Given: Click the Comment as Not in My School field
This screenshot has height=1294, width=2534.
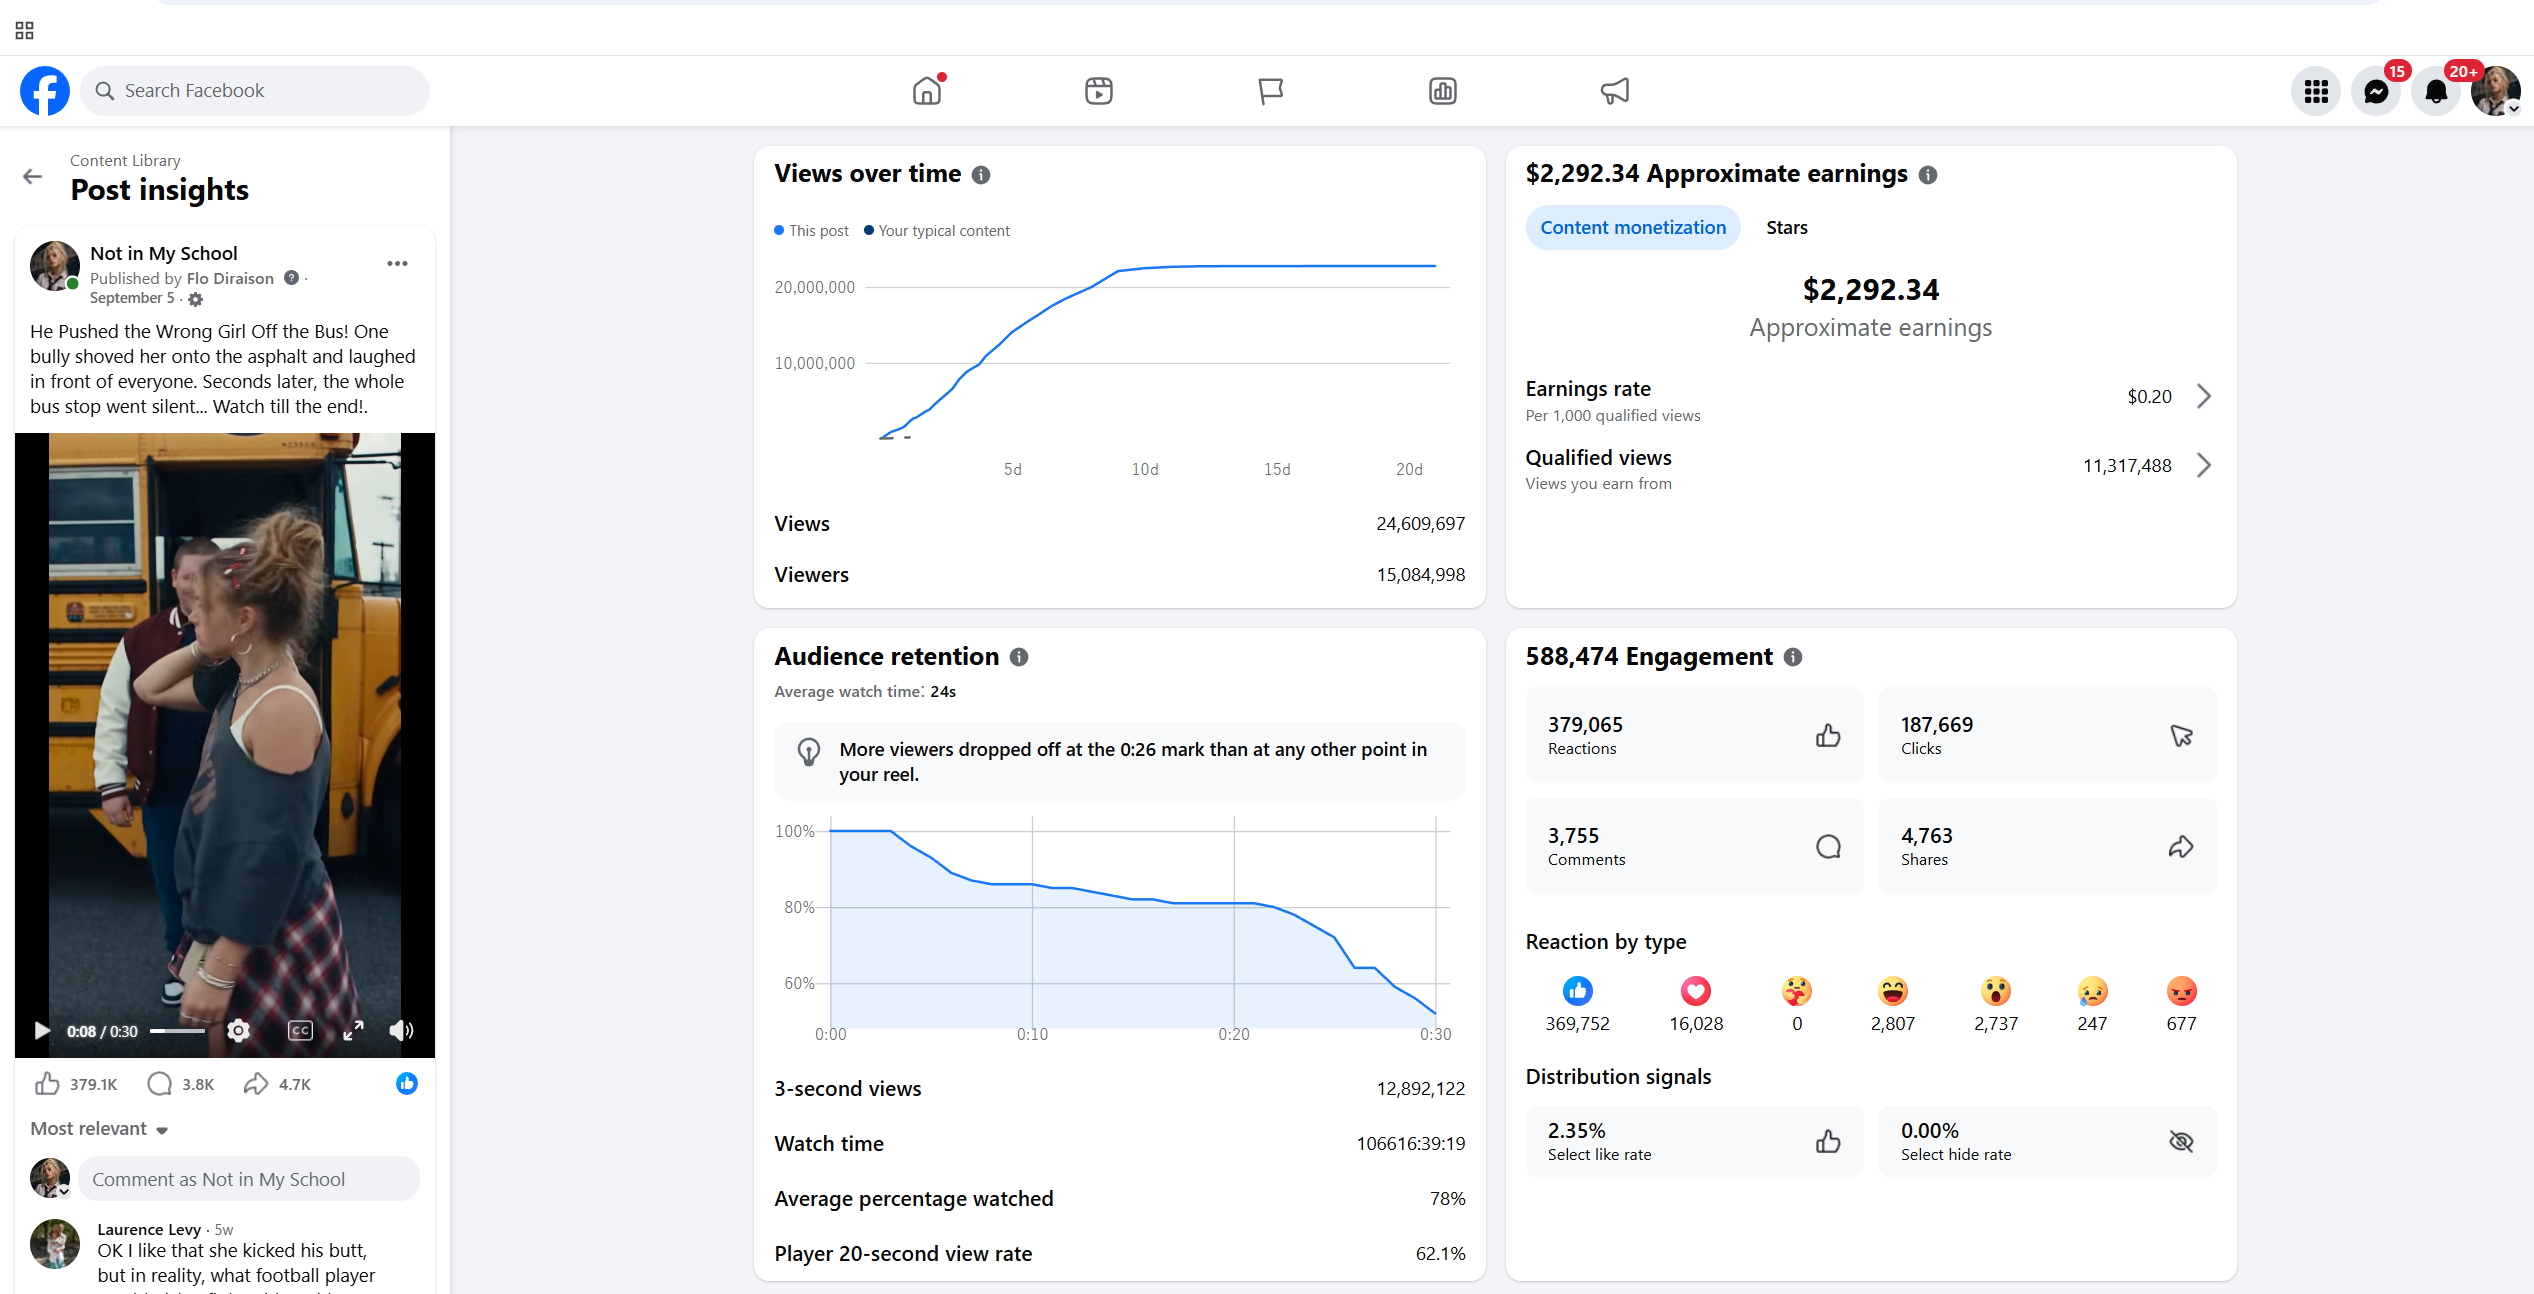Looking at the screenshot, I should (x=249, y=1180).
